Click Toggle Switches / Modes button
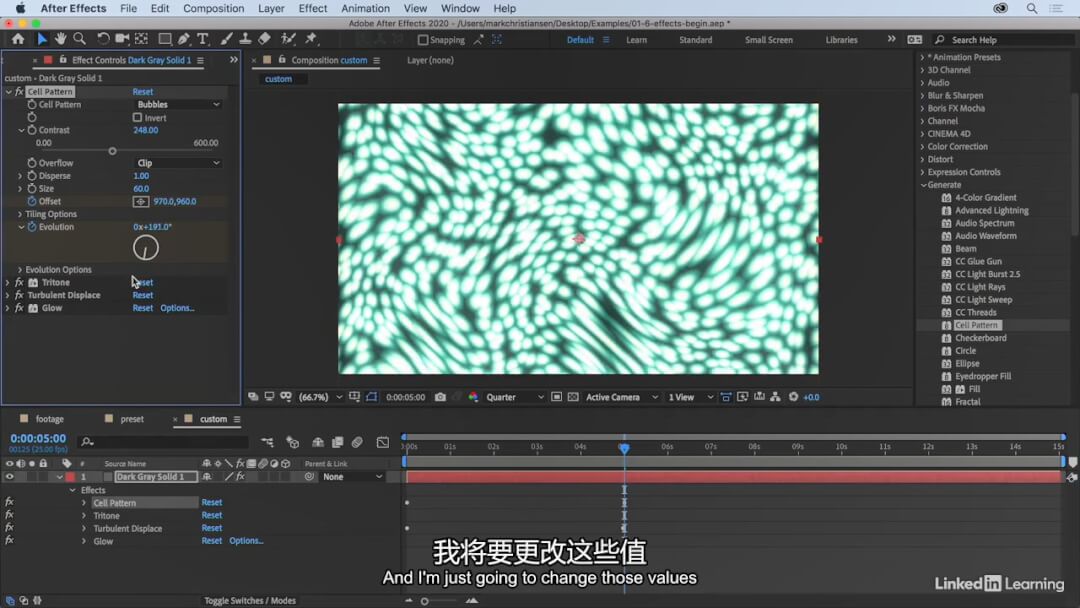1080x608 pixels. (250, 600)
